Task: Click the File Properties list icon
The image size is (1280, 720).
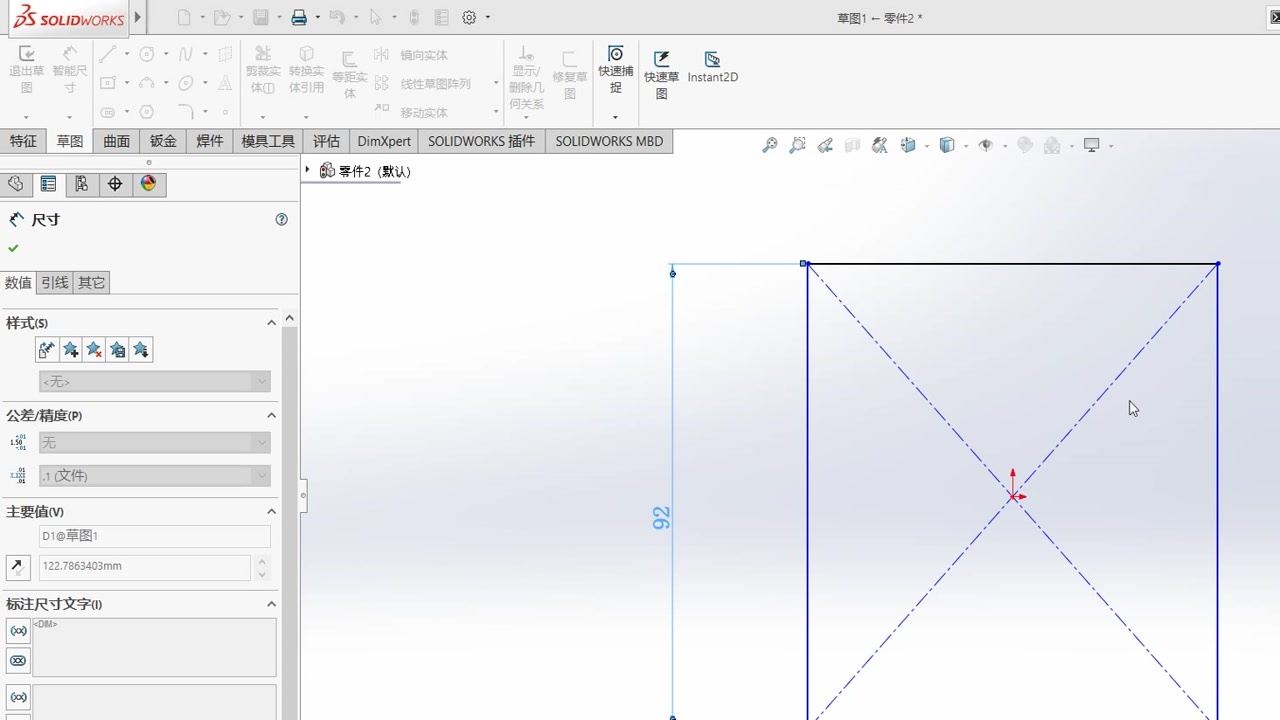Action: click(441, 17)
